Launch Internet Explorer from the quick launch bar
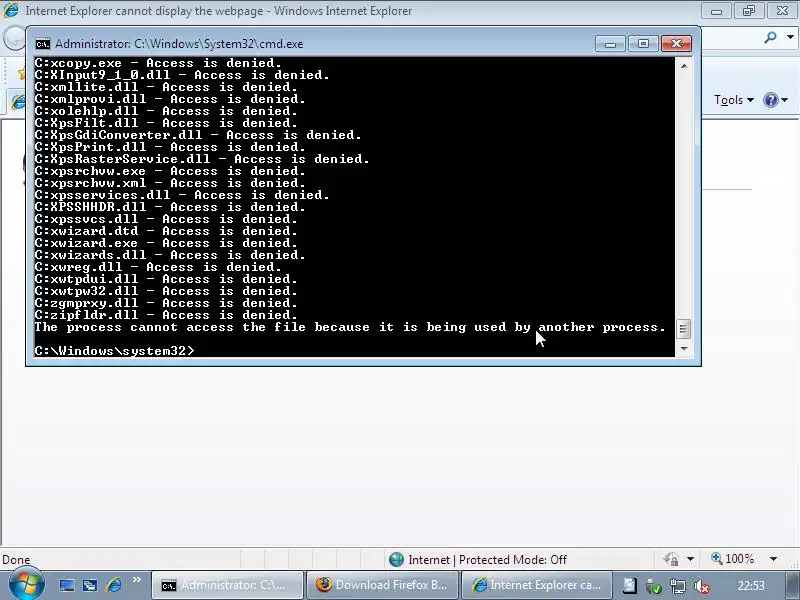 click(113, 585)
